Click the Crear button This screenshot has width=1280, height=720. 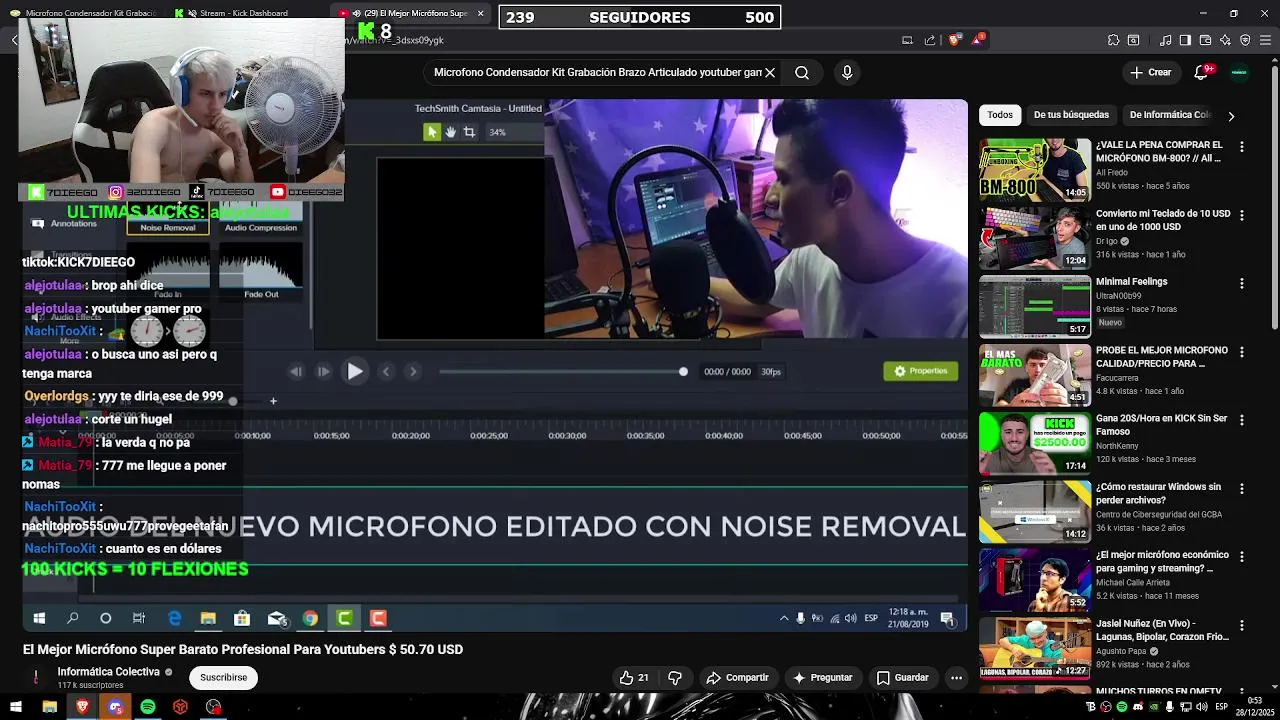click(1150, 72)
